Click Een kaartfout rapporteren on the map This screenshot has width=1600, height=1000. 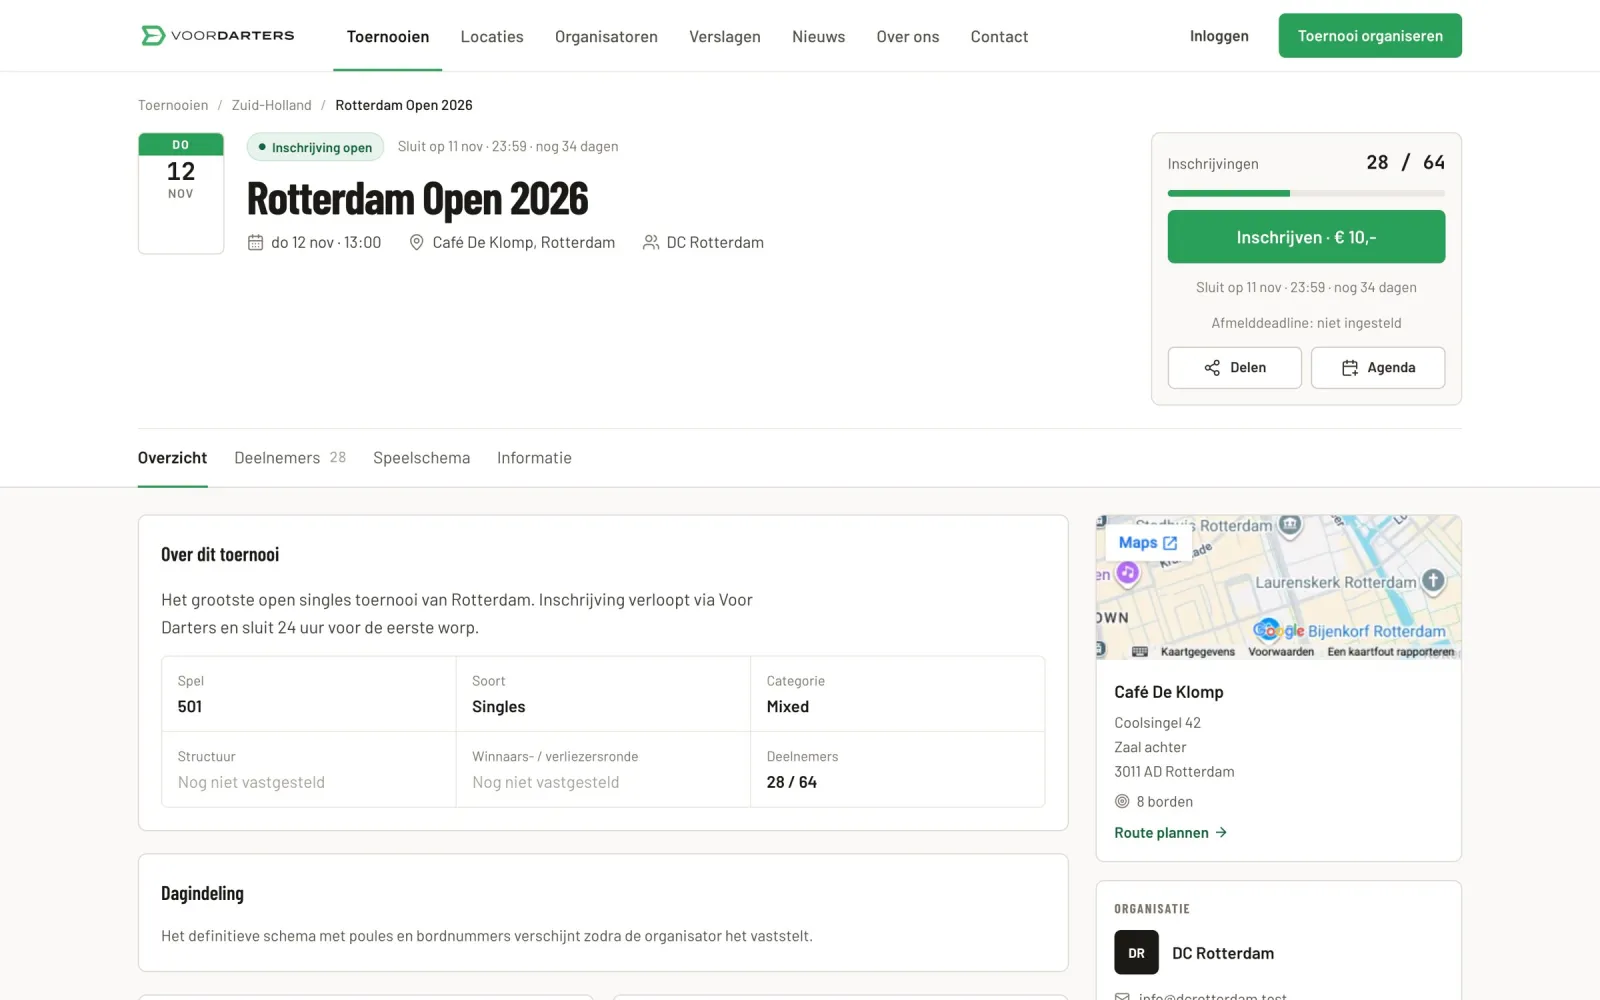coord(1391,652)
